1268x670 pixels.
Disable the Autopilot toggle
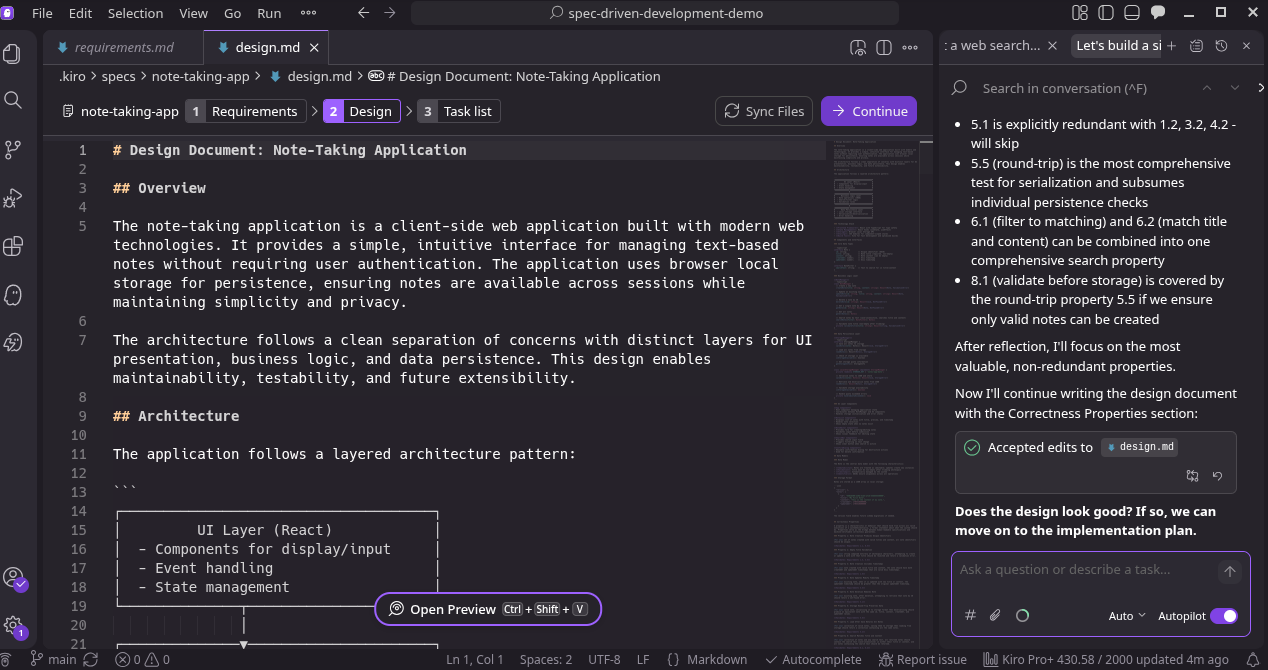(1224, 616)
